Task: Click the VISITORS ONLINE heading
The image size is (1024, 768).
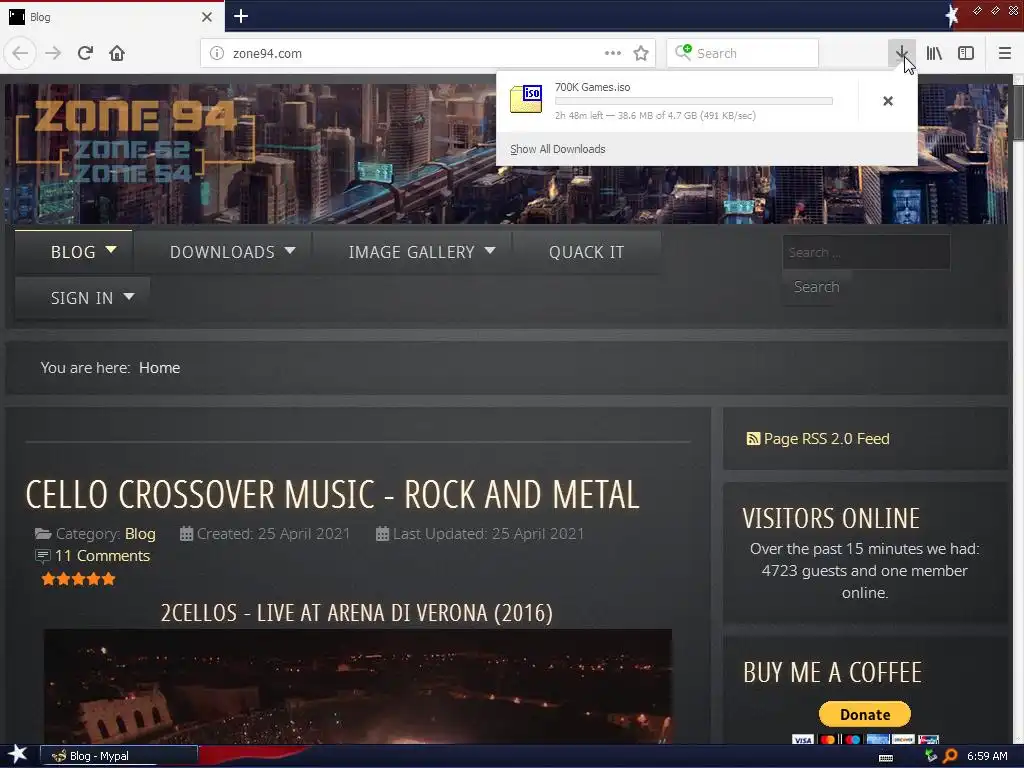Action: point(831,519)
